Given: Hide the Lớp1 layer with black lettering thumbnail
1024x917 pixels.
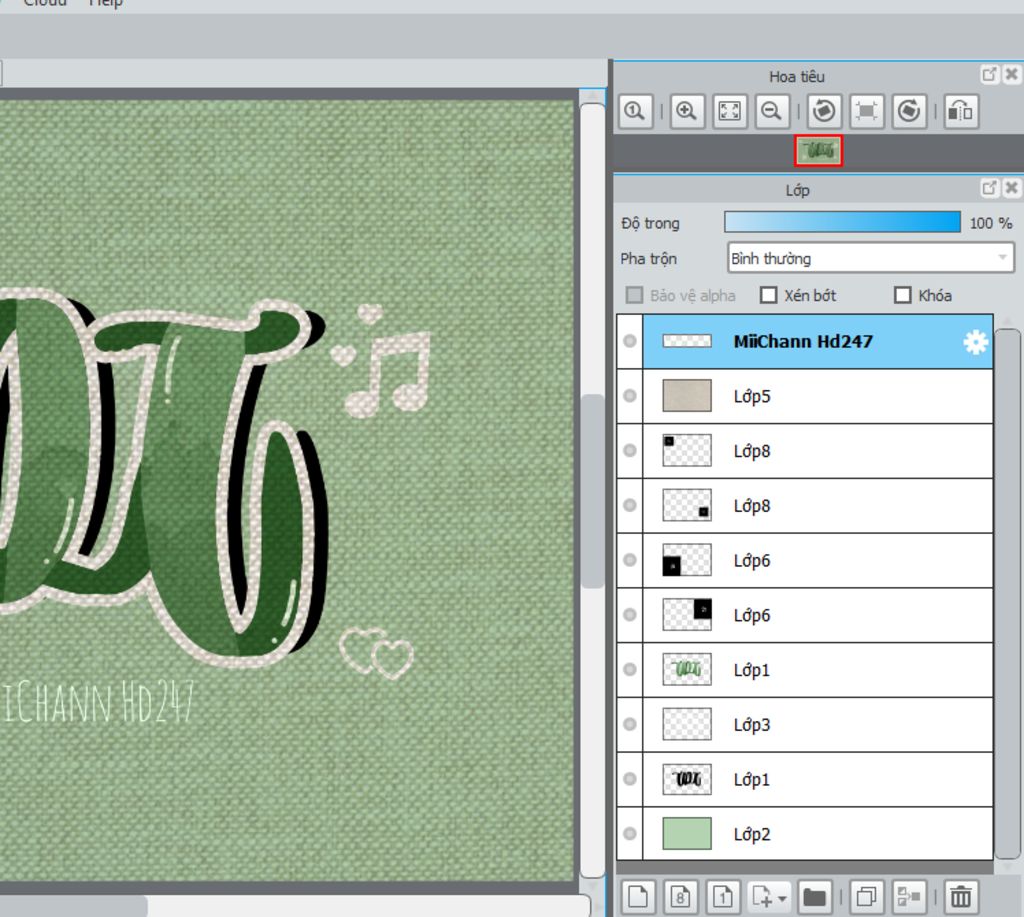Looking at the screenshot, I should click(630, 779).
